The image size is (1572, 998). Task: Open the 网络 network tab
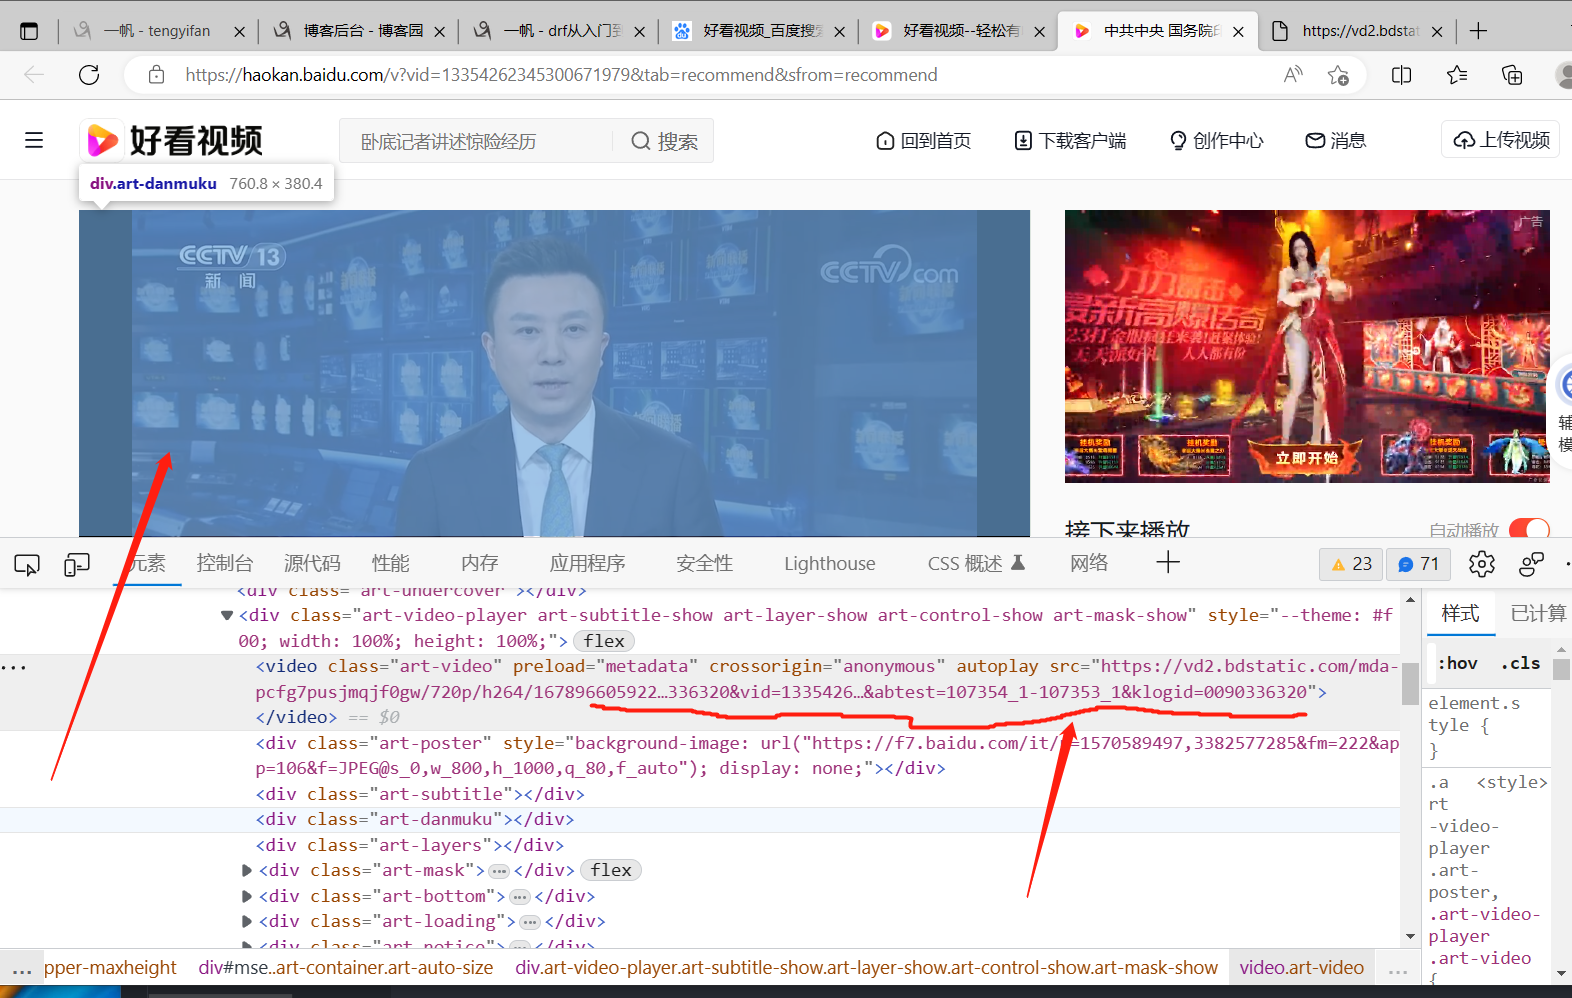[x=1089, y=563]
